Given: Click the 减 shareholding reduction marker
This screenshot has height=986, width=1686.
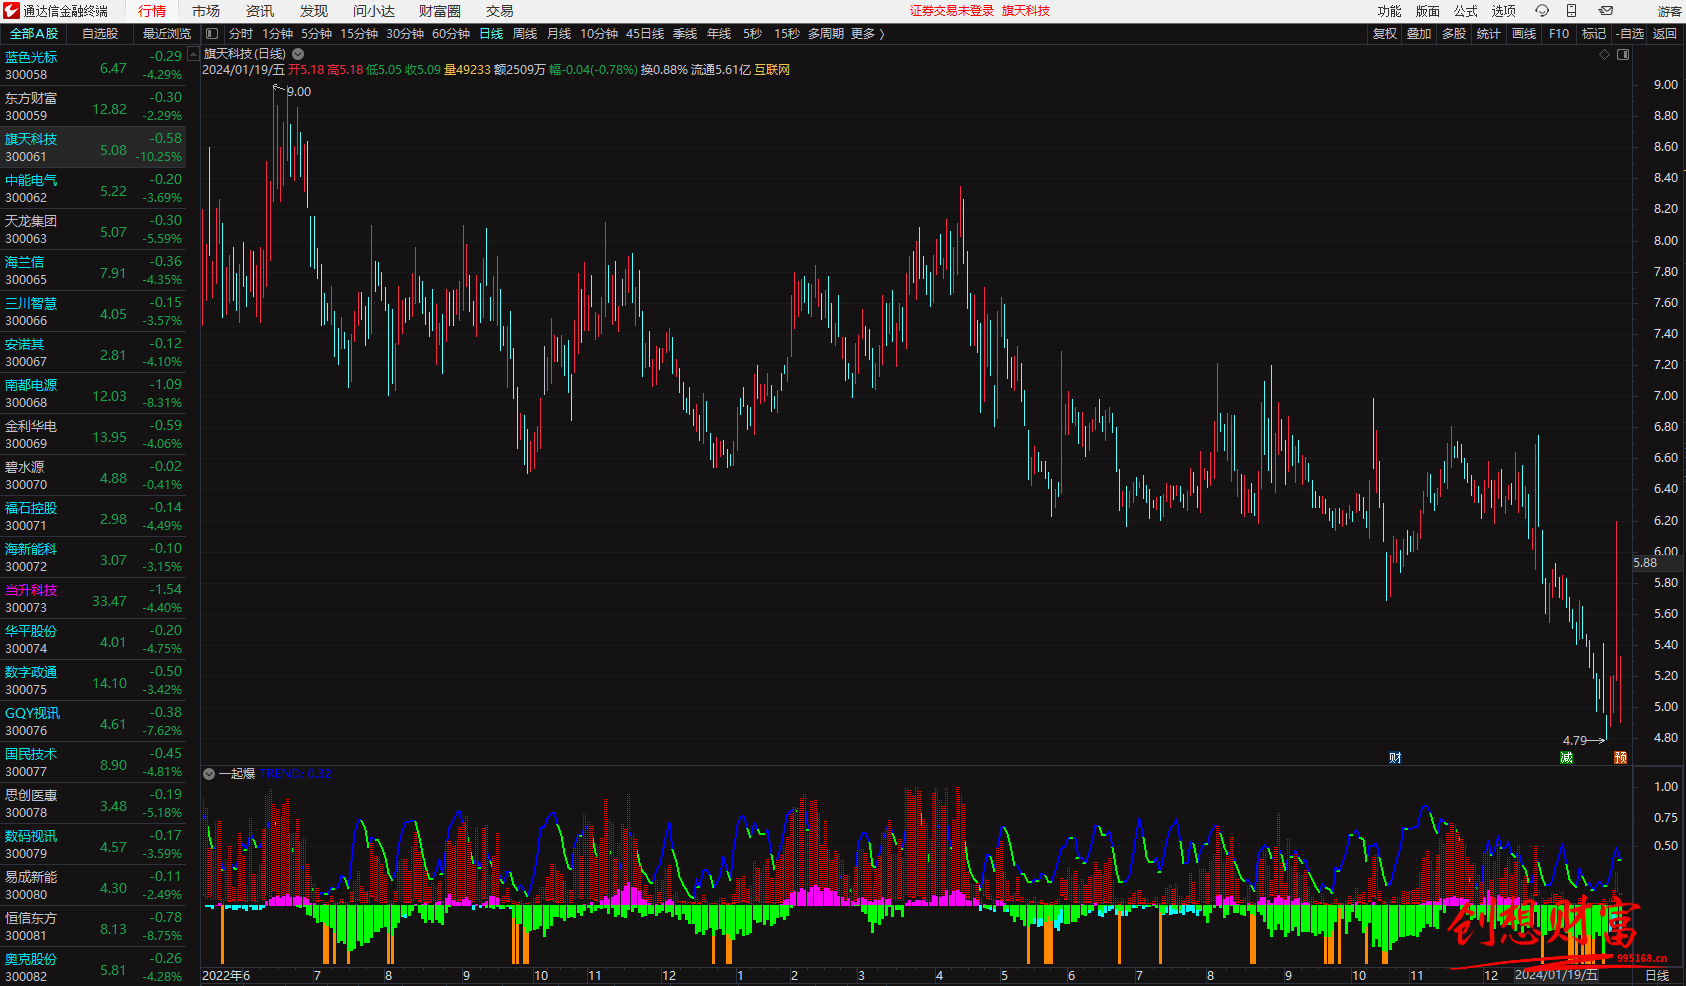Looking at the screenshot, I should tap(1567, 758).
